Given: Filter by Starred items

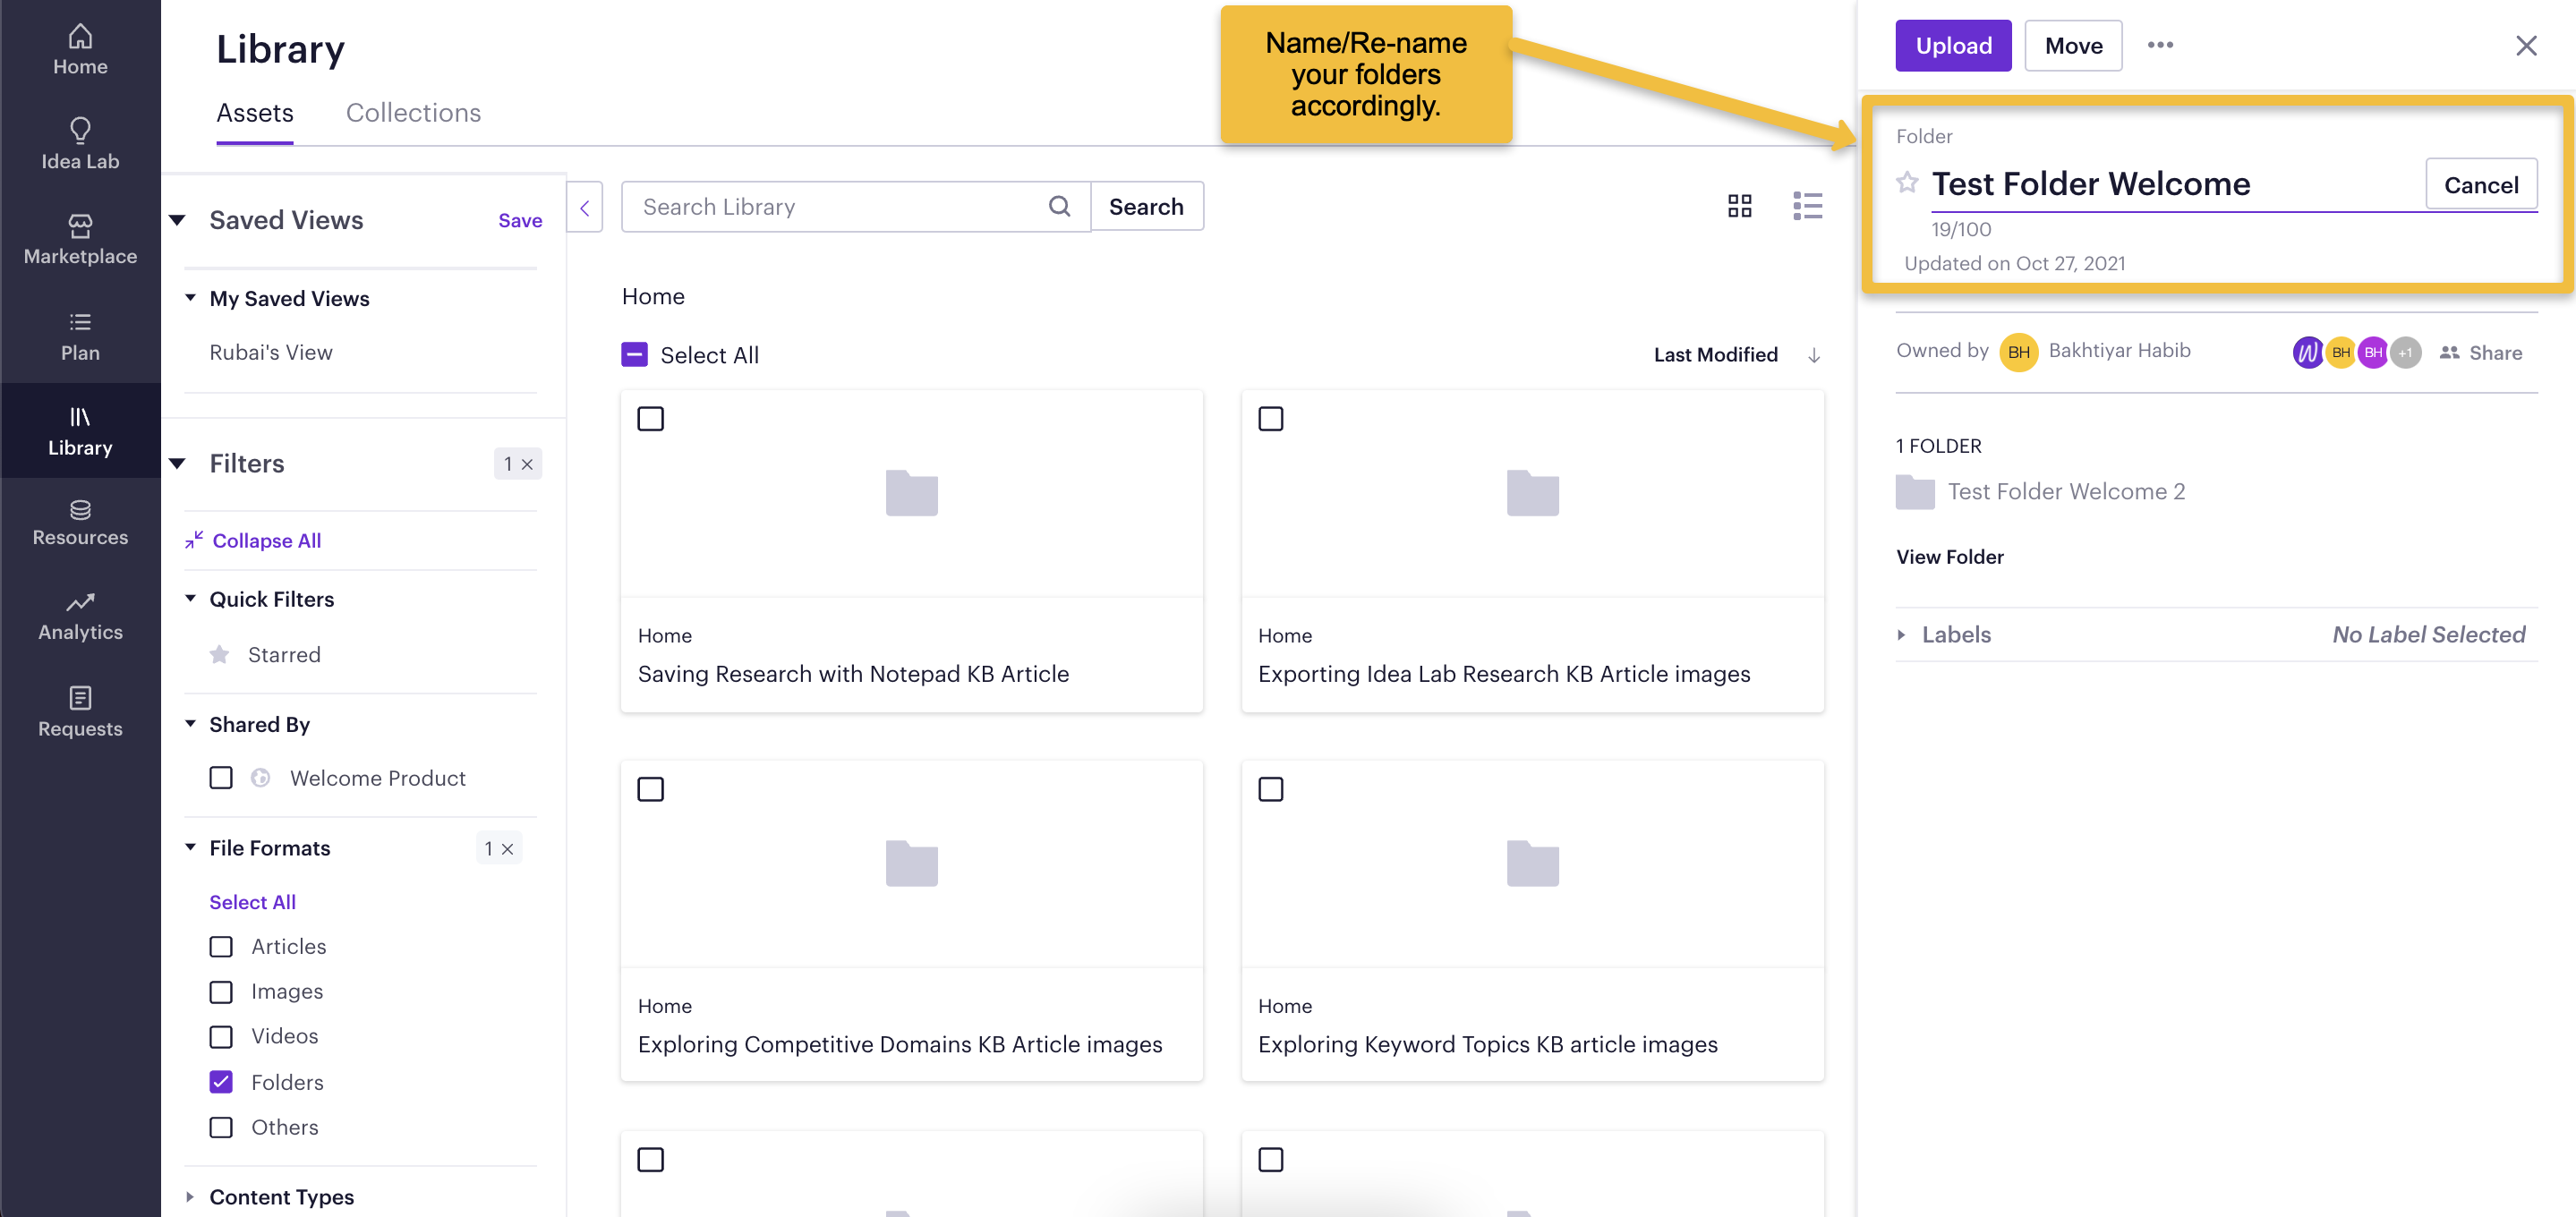Looking at the screenshot, I should pyautogui.click(x=284, y=655).
